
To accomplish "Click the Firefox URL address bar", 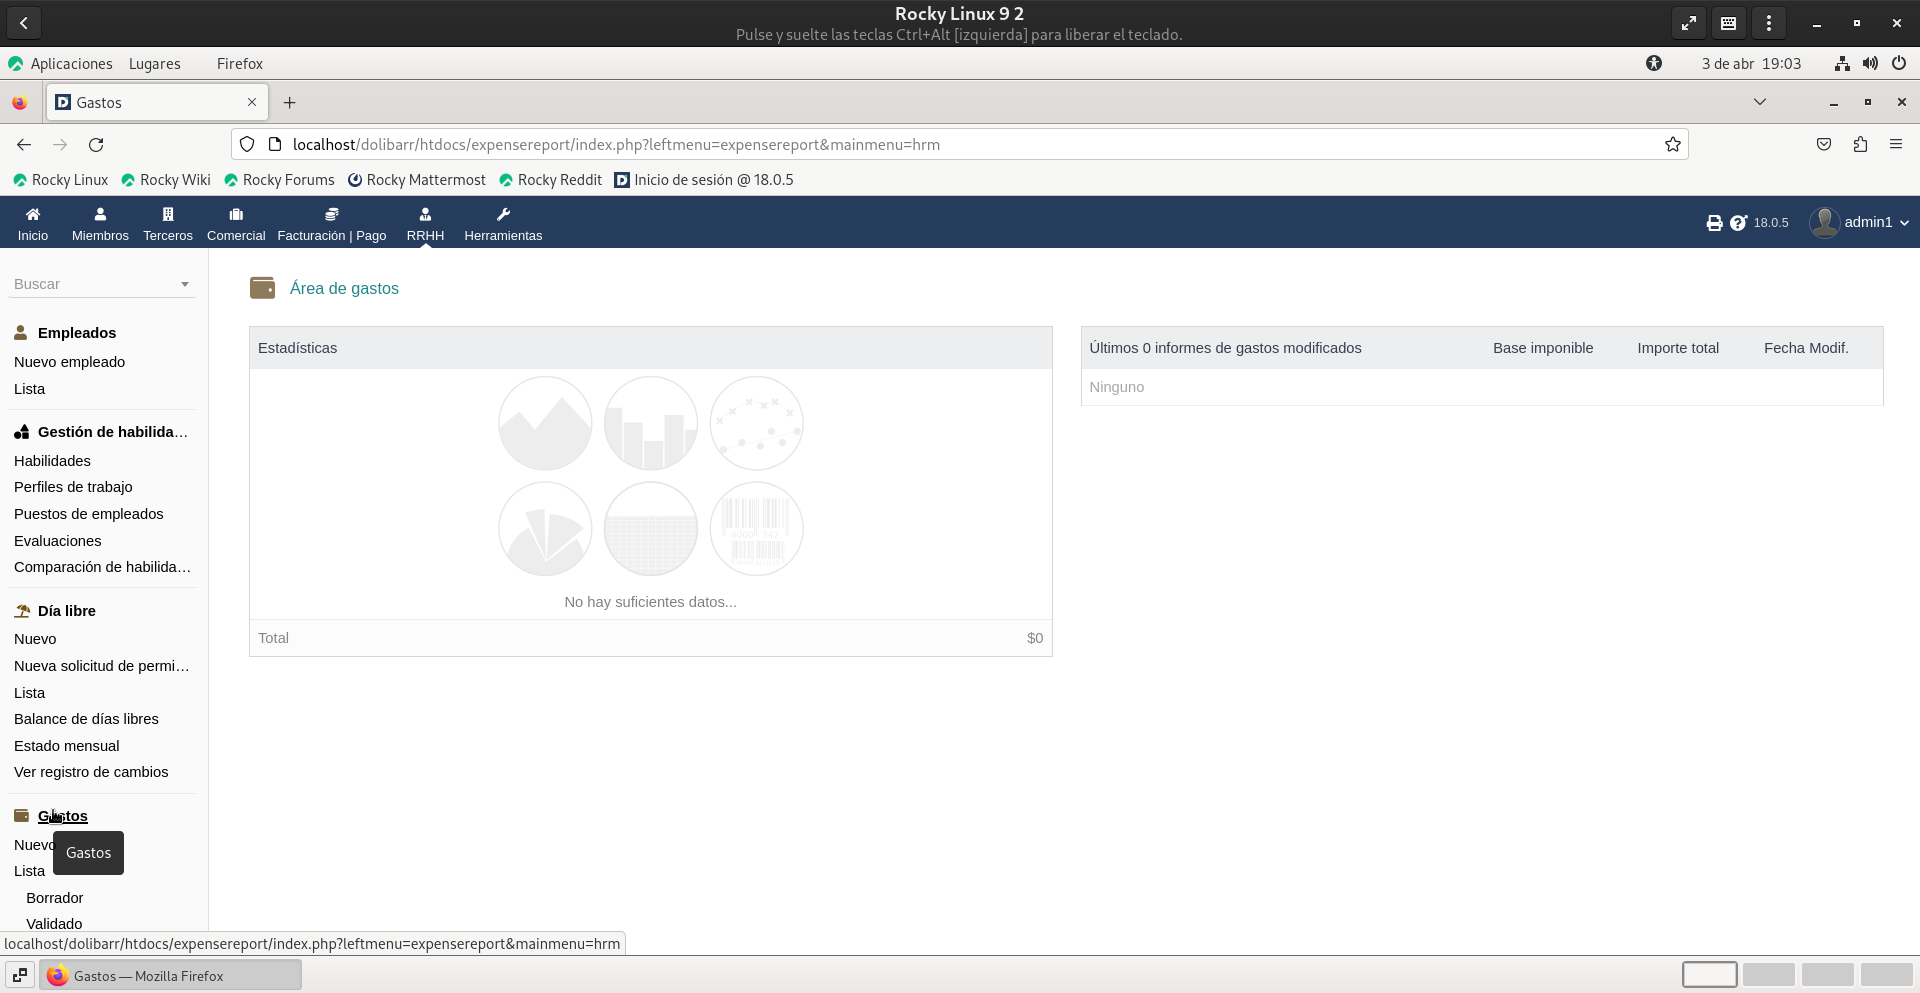I will tap(900, 145).
